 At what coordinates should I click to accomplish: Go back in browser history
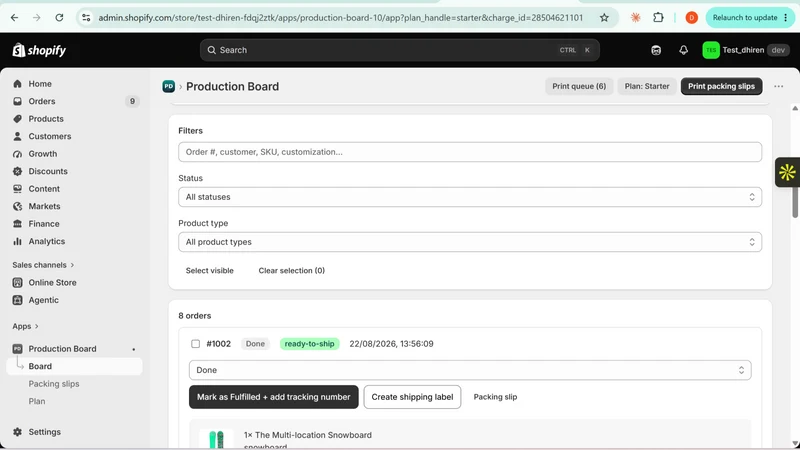14,17
